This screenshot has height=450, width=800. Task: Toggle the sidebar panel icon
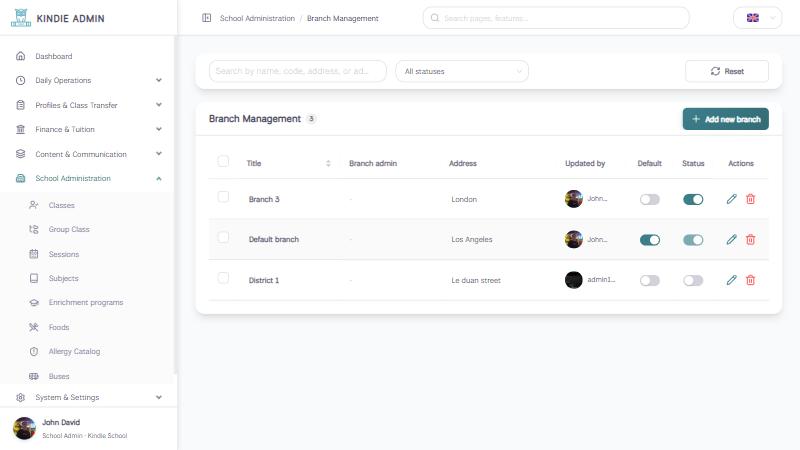tap(207, 18)
